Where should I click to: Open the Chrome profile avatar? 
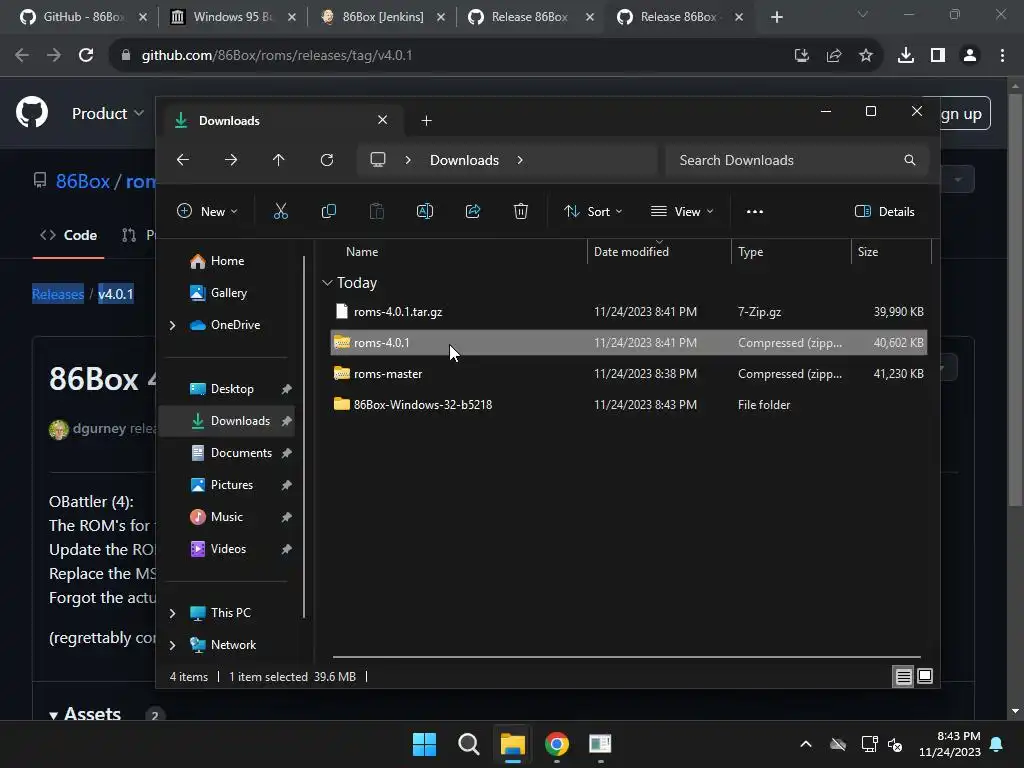(x=970, y=56)
